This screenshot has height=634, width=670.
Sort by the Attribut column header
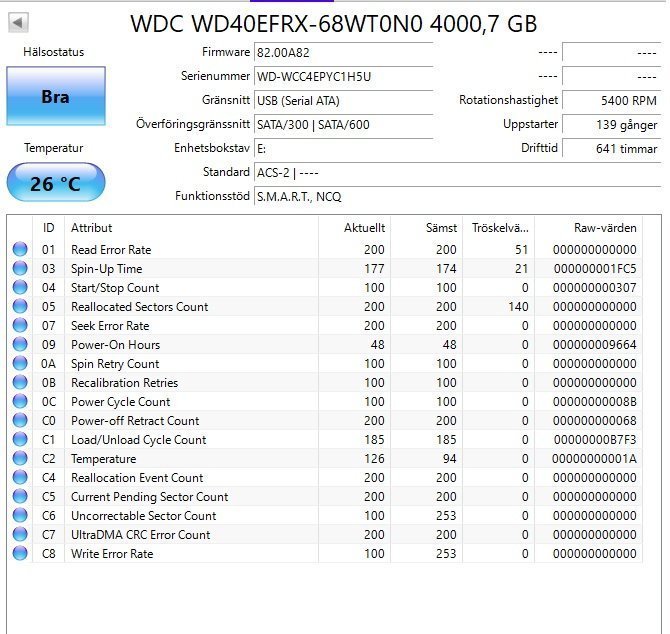point(191,228)
